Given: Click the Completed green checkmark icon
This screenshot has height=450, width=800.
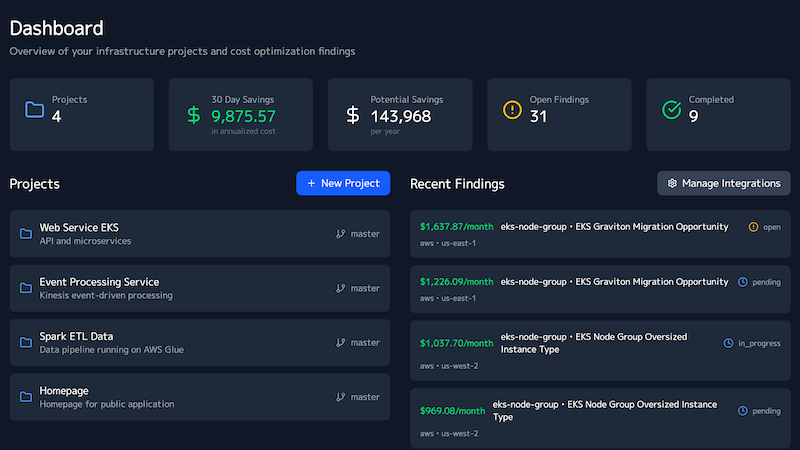Looking at the screenshot, I should [672, 110].
